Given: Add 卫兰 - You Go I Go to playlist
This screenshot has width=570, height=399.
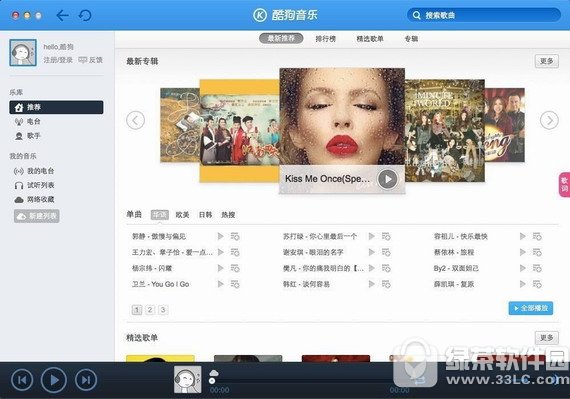Looking at the screenshot, I should pos(235,284).
